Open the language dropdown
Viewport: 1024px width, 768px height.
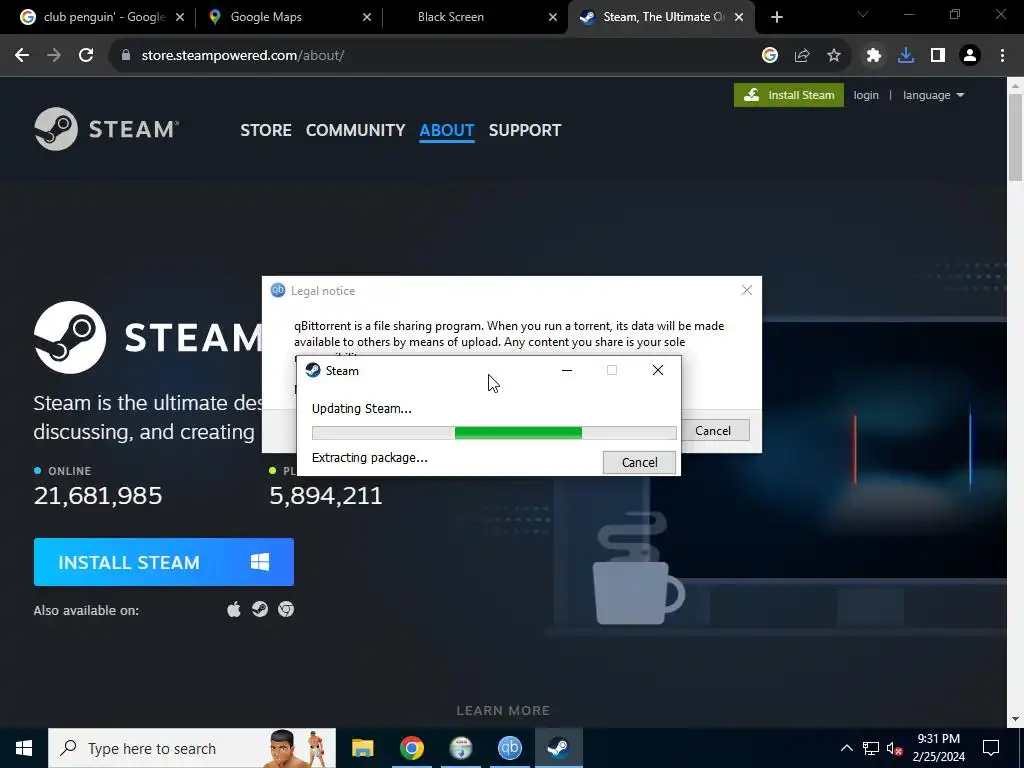pyautogui.click(x=933, y=95)
